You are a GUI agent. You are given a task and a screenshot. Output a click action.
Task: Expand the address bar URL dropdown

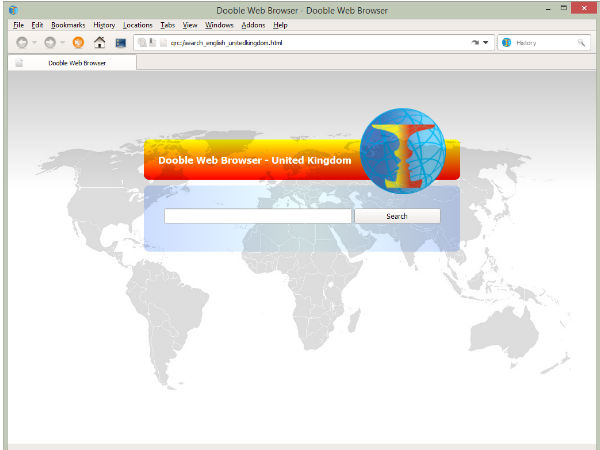[486, 43]
